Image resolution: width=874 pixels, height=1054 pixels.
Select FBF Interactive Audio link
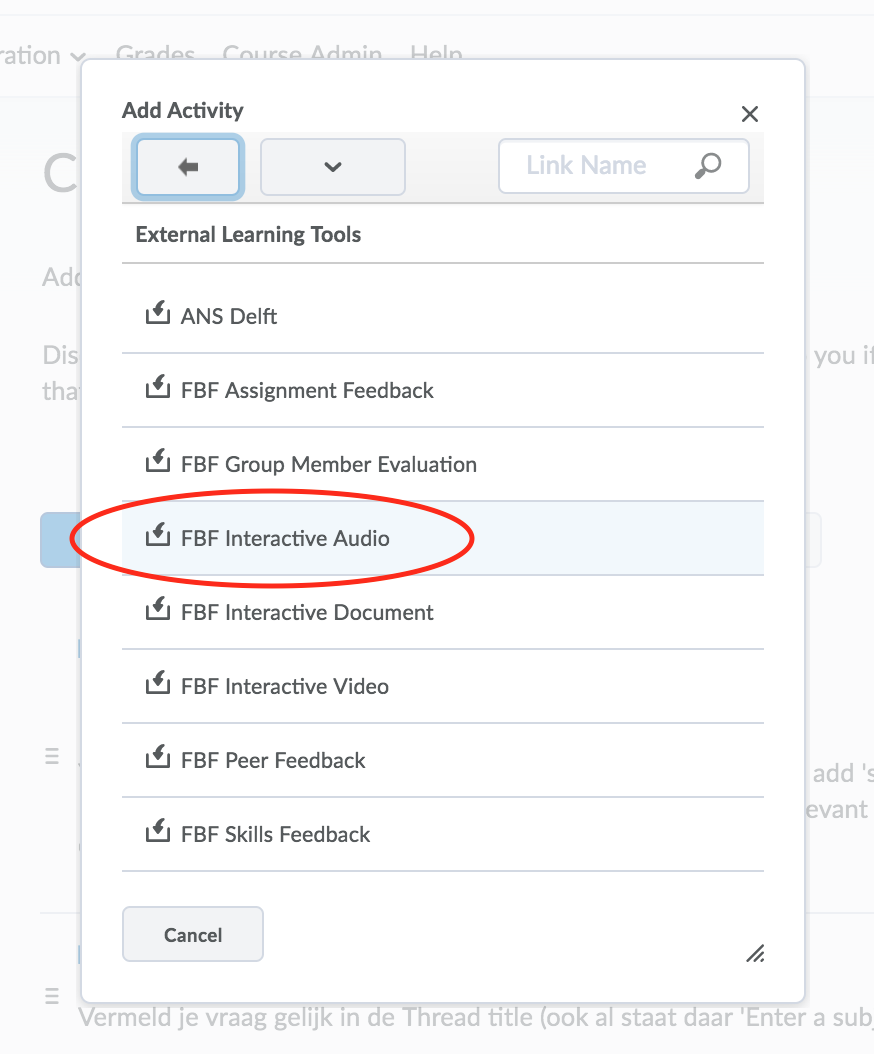(285, 538)
